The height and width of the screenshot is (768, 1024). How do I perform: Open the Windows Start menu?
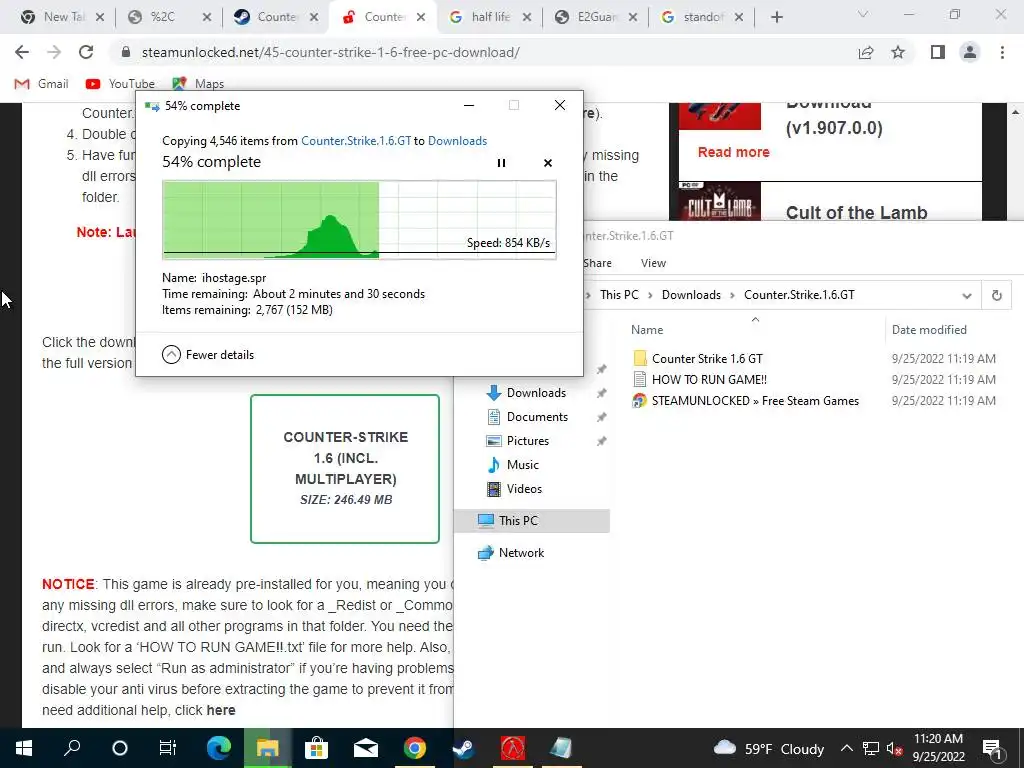(x=24, y=748)
